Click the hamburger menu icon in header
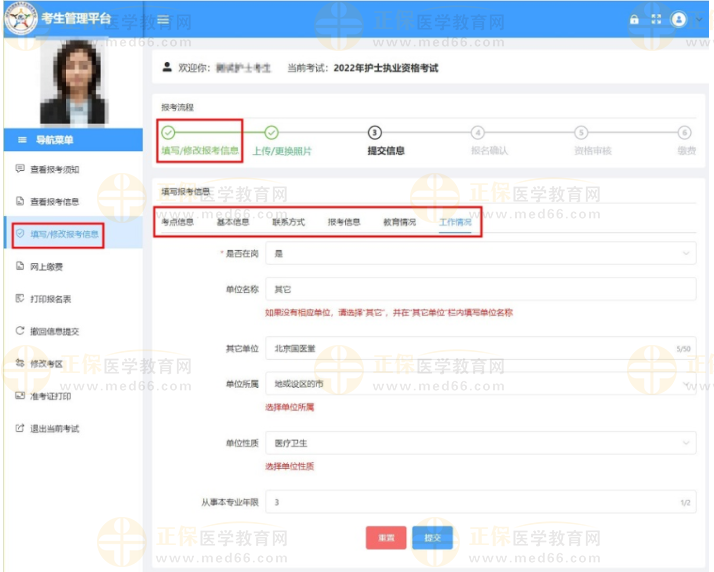Image resolution: width=714 pixels, height=572 pixels. 163,20
